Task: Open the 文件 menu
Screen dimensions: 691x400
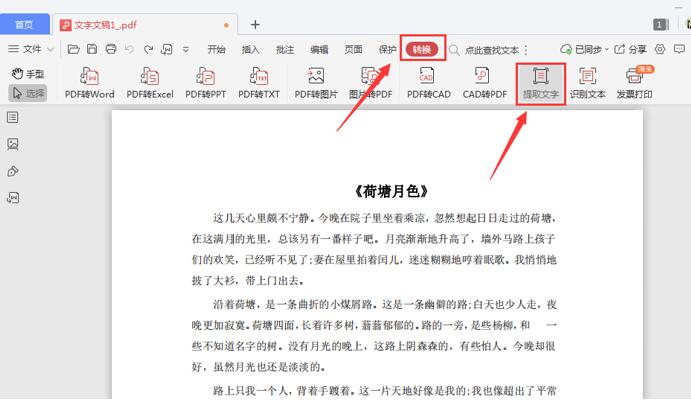Action: click(x=26, y=49)
